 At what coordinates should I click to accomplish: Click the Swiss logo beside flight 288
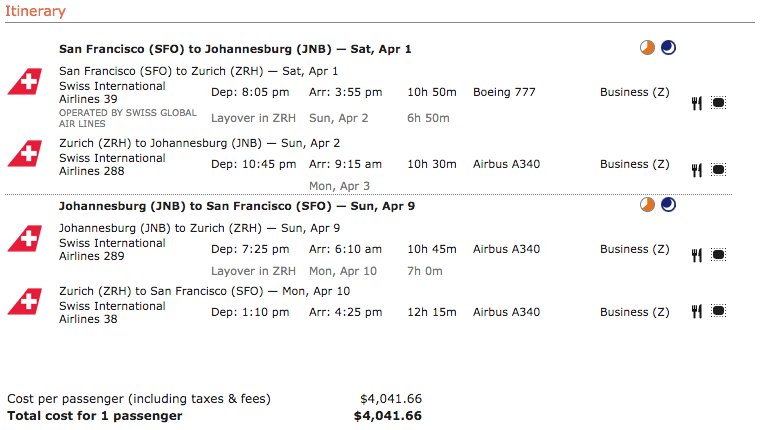pyautogui.click(x=25, y=153)
